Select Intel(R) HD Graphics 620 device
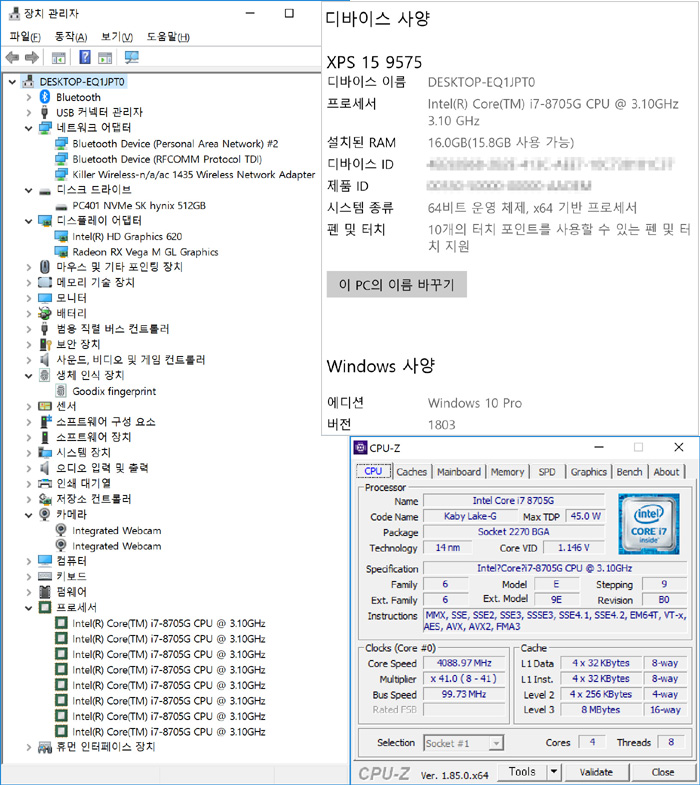This screenshot has width=700, height=787. (127, 236)
